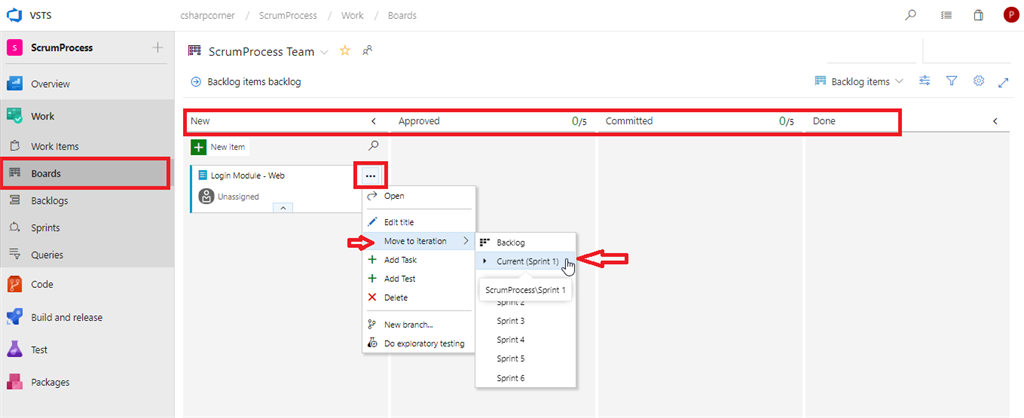Expand the ScrumProcess Team selector chevron
The width and height of the screenshot is (1024, 418).
coord(324,52)
